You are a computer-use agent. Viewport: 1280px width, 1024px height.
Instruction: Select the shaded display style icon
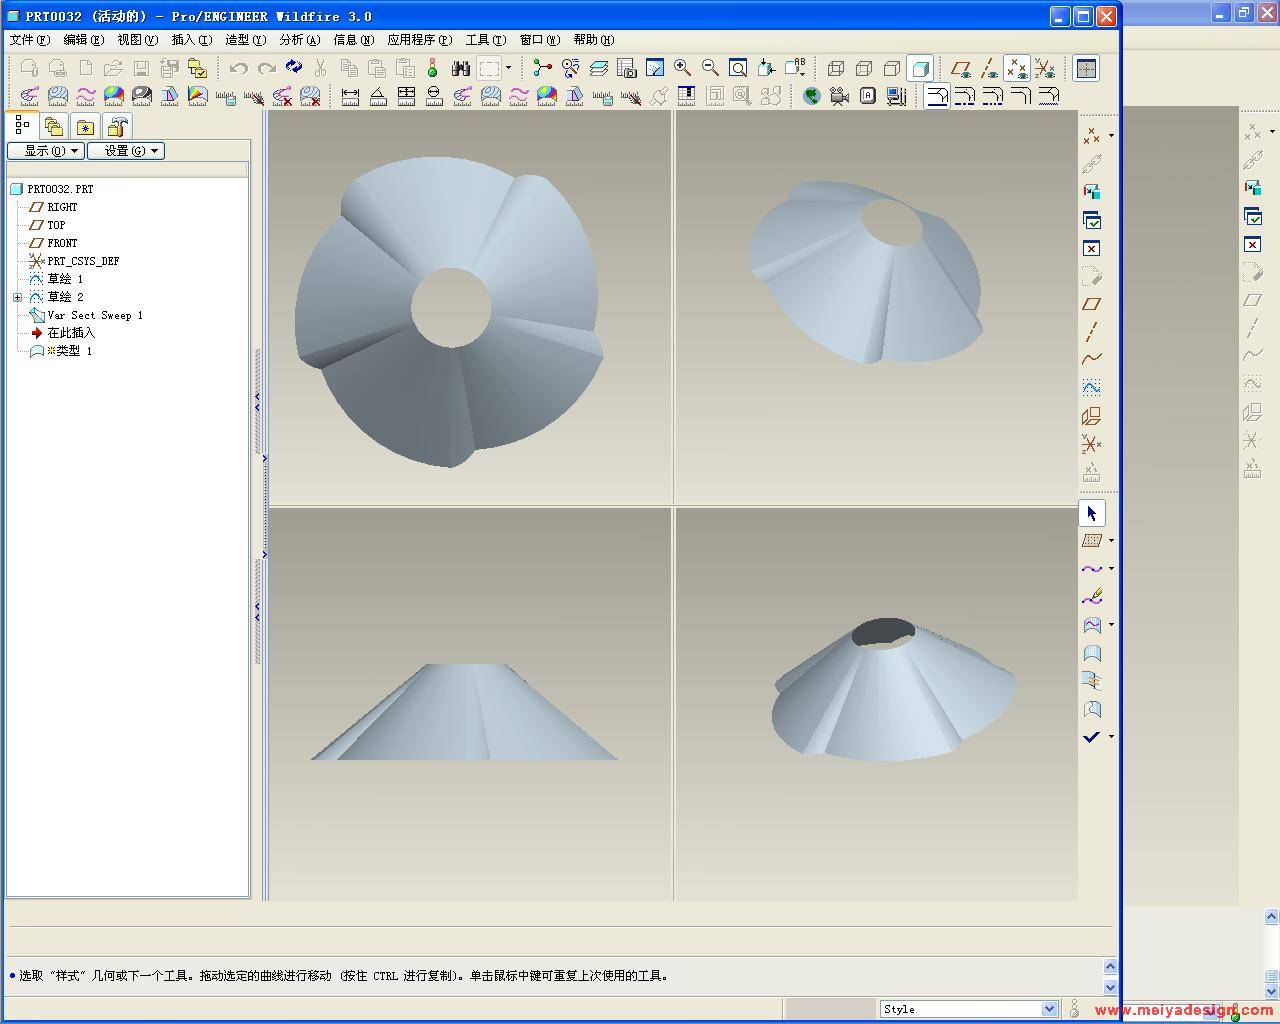920,68
